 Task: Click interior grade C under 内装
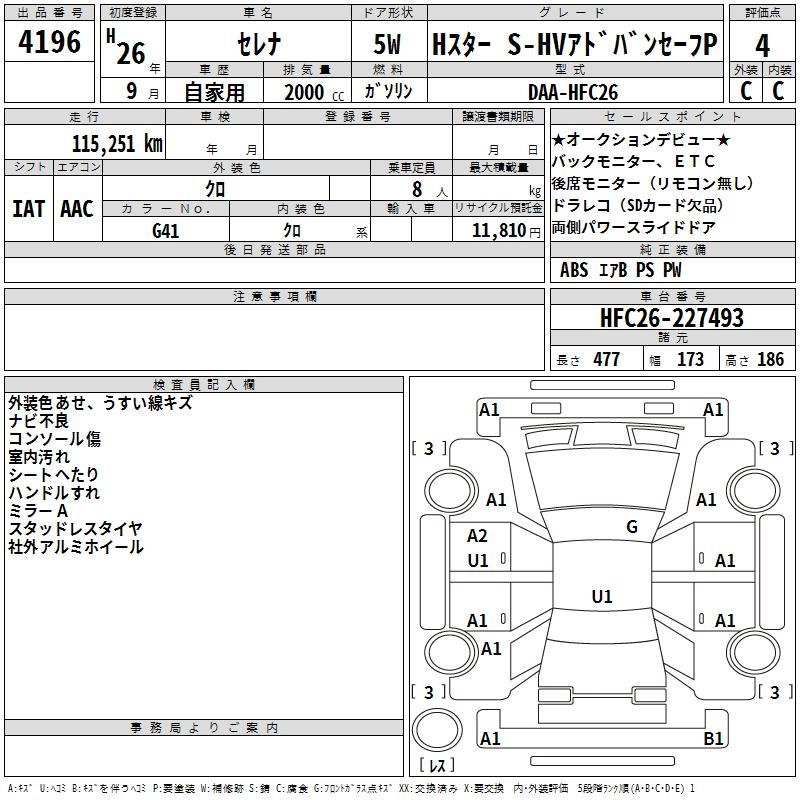[778, 91]
